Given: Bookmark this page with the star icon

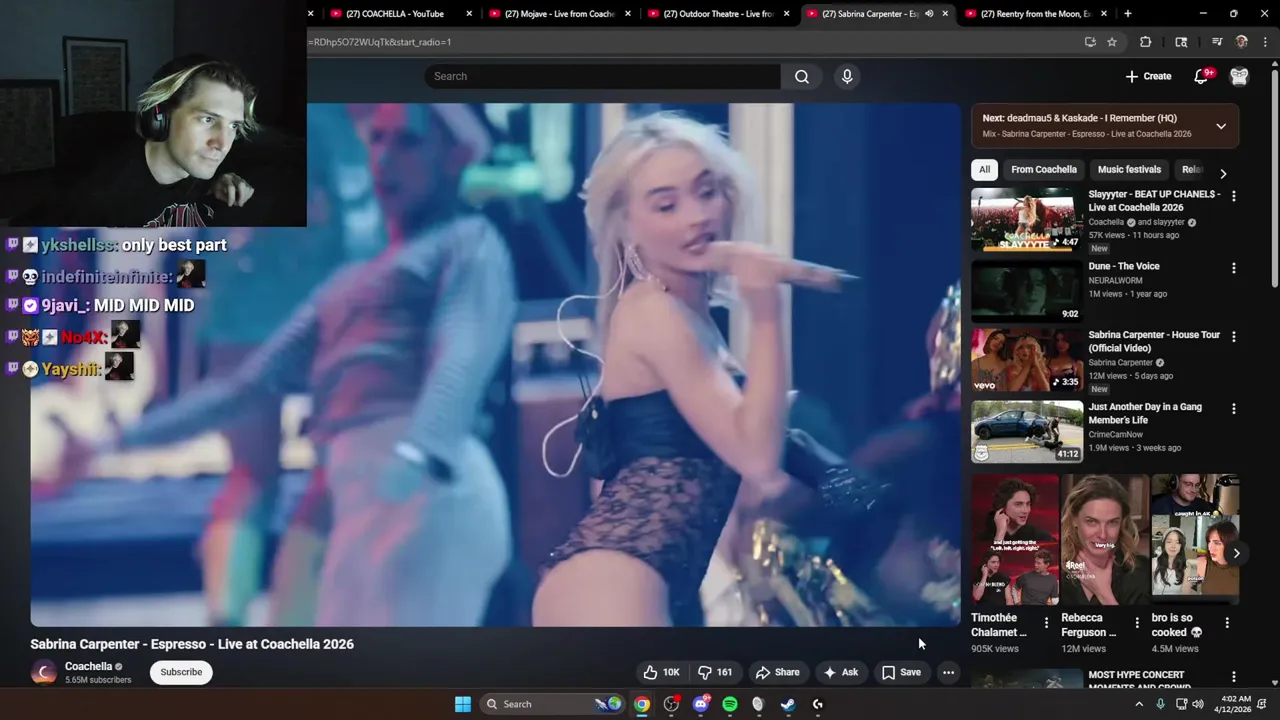Looking at the screenshot, I should pyautogui.click(x=1112, y=42).
